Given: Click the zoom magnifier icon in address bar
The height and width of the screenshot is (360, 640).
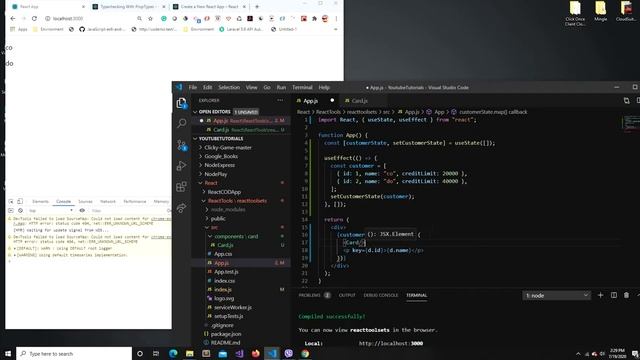Looking at the screenshot, I should click(140, 18).
